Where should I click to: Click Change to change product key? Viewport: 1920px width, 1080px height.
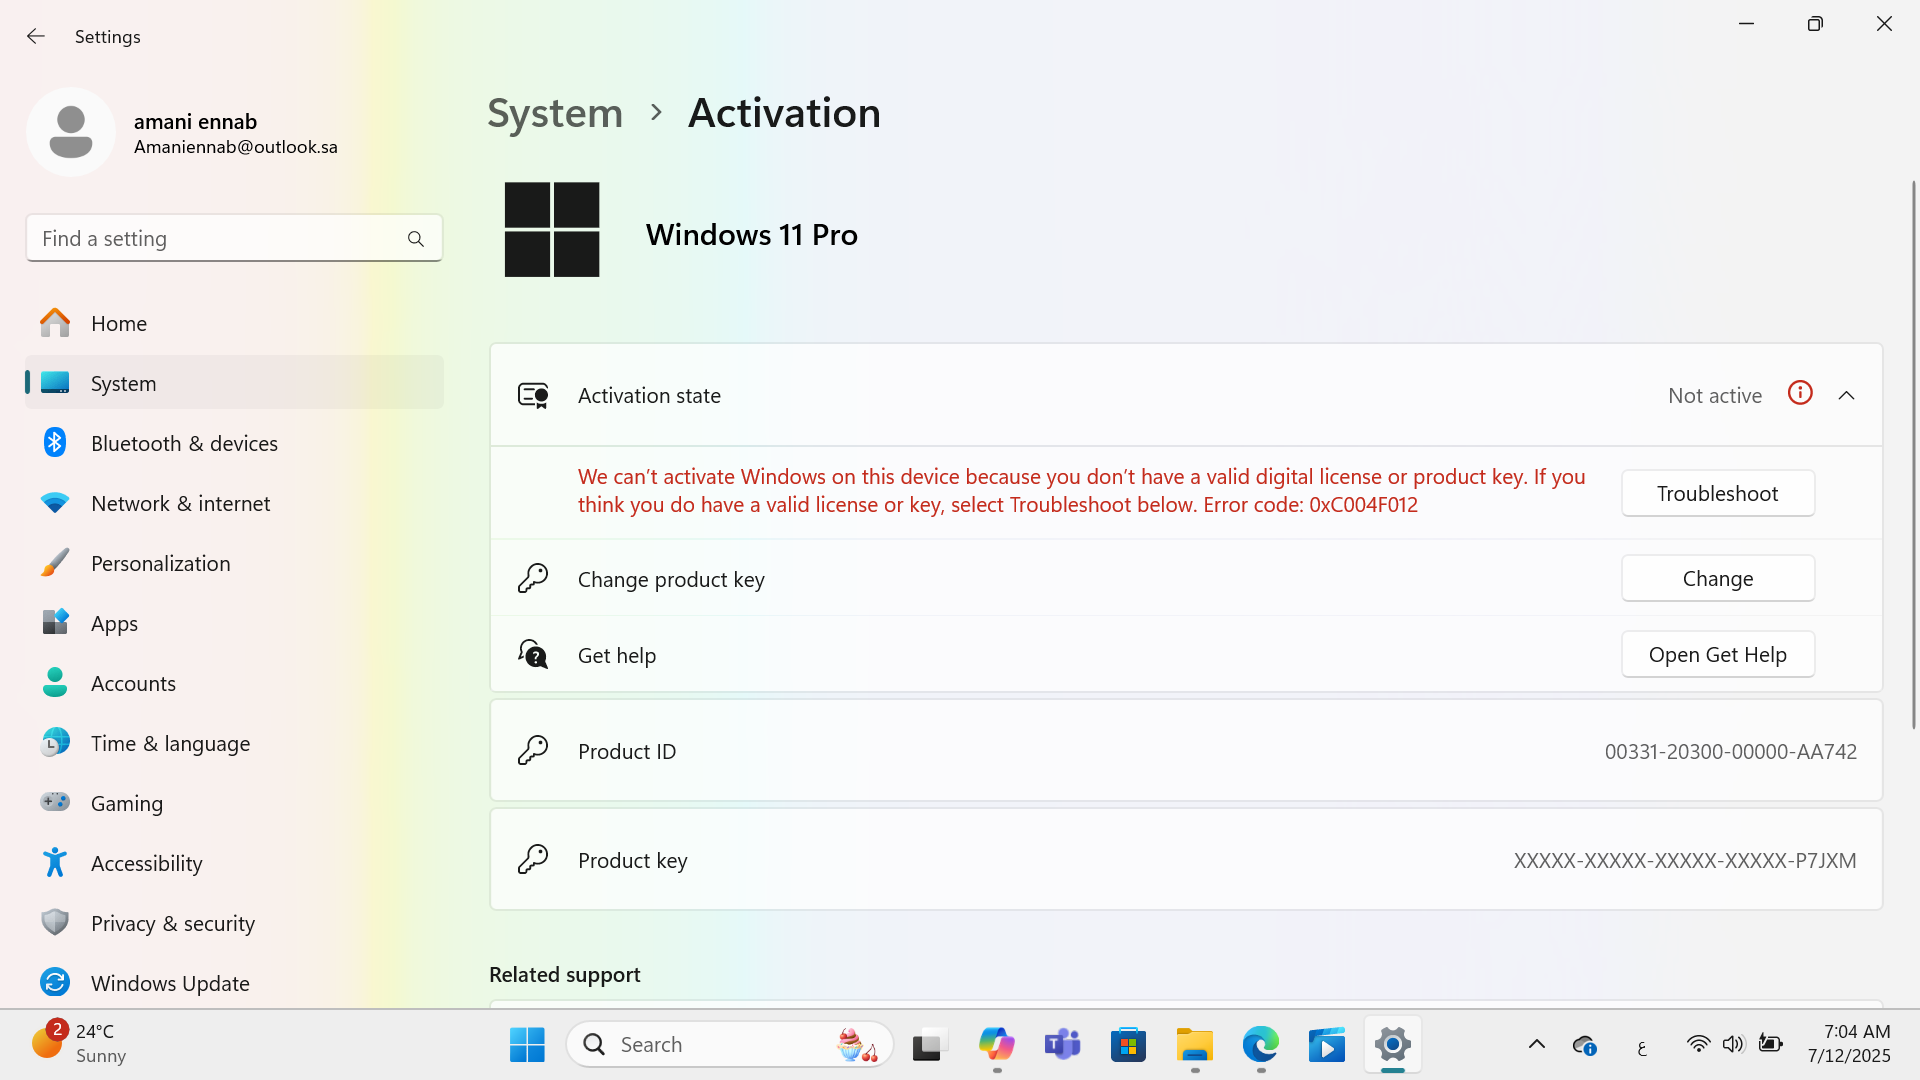pyautogui.click(x=1717, y=578)
